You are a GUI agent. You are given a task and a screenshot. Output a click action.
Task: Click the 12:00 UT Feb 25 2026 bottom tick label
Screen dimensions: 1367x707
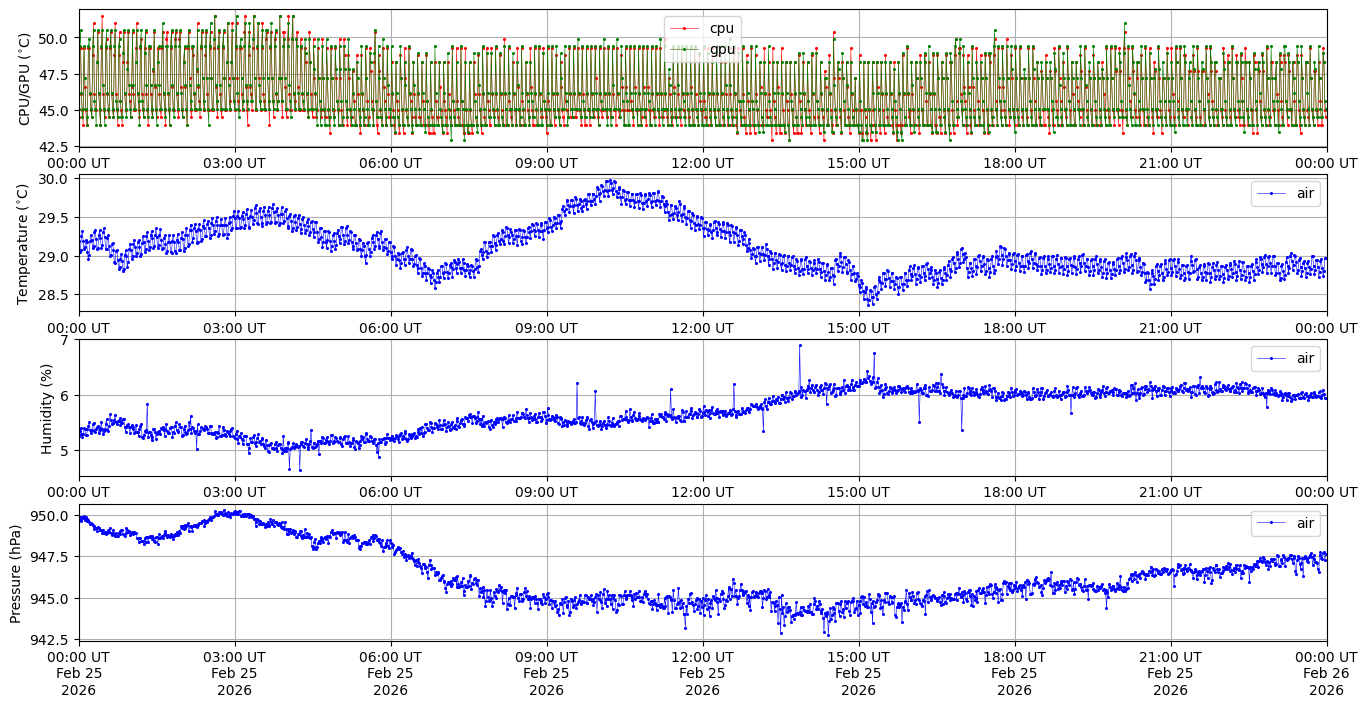coord(702,673)
